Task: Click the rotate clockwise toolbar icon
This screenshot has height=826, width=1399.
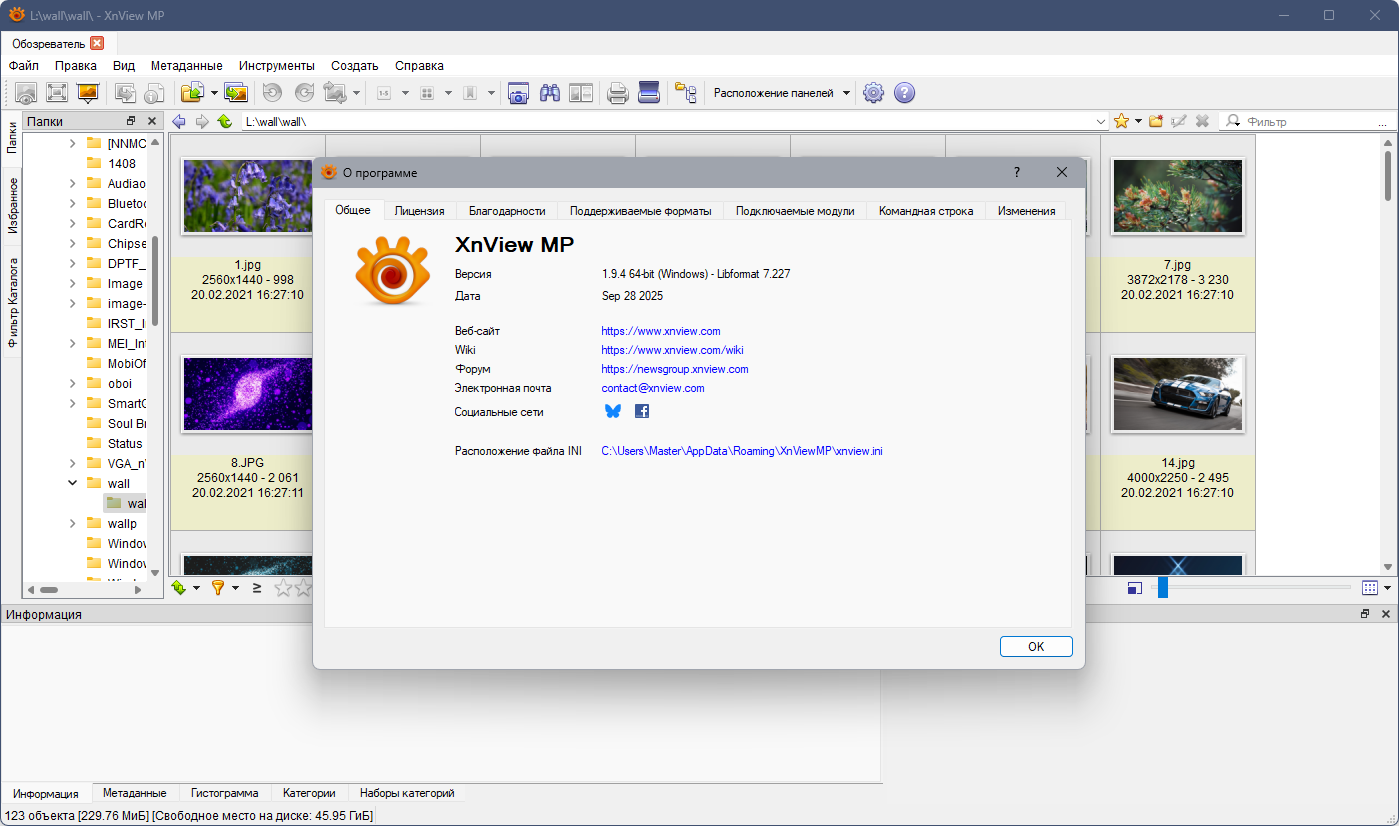Action: coord(304,93)
